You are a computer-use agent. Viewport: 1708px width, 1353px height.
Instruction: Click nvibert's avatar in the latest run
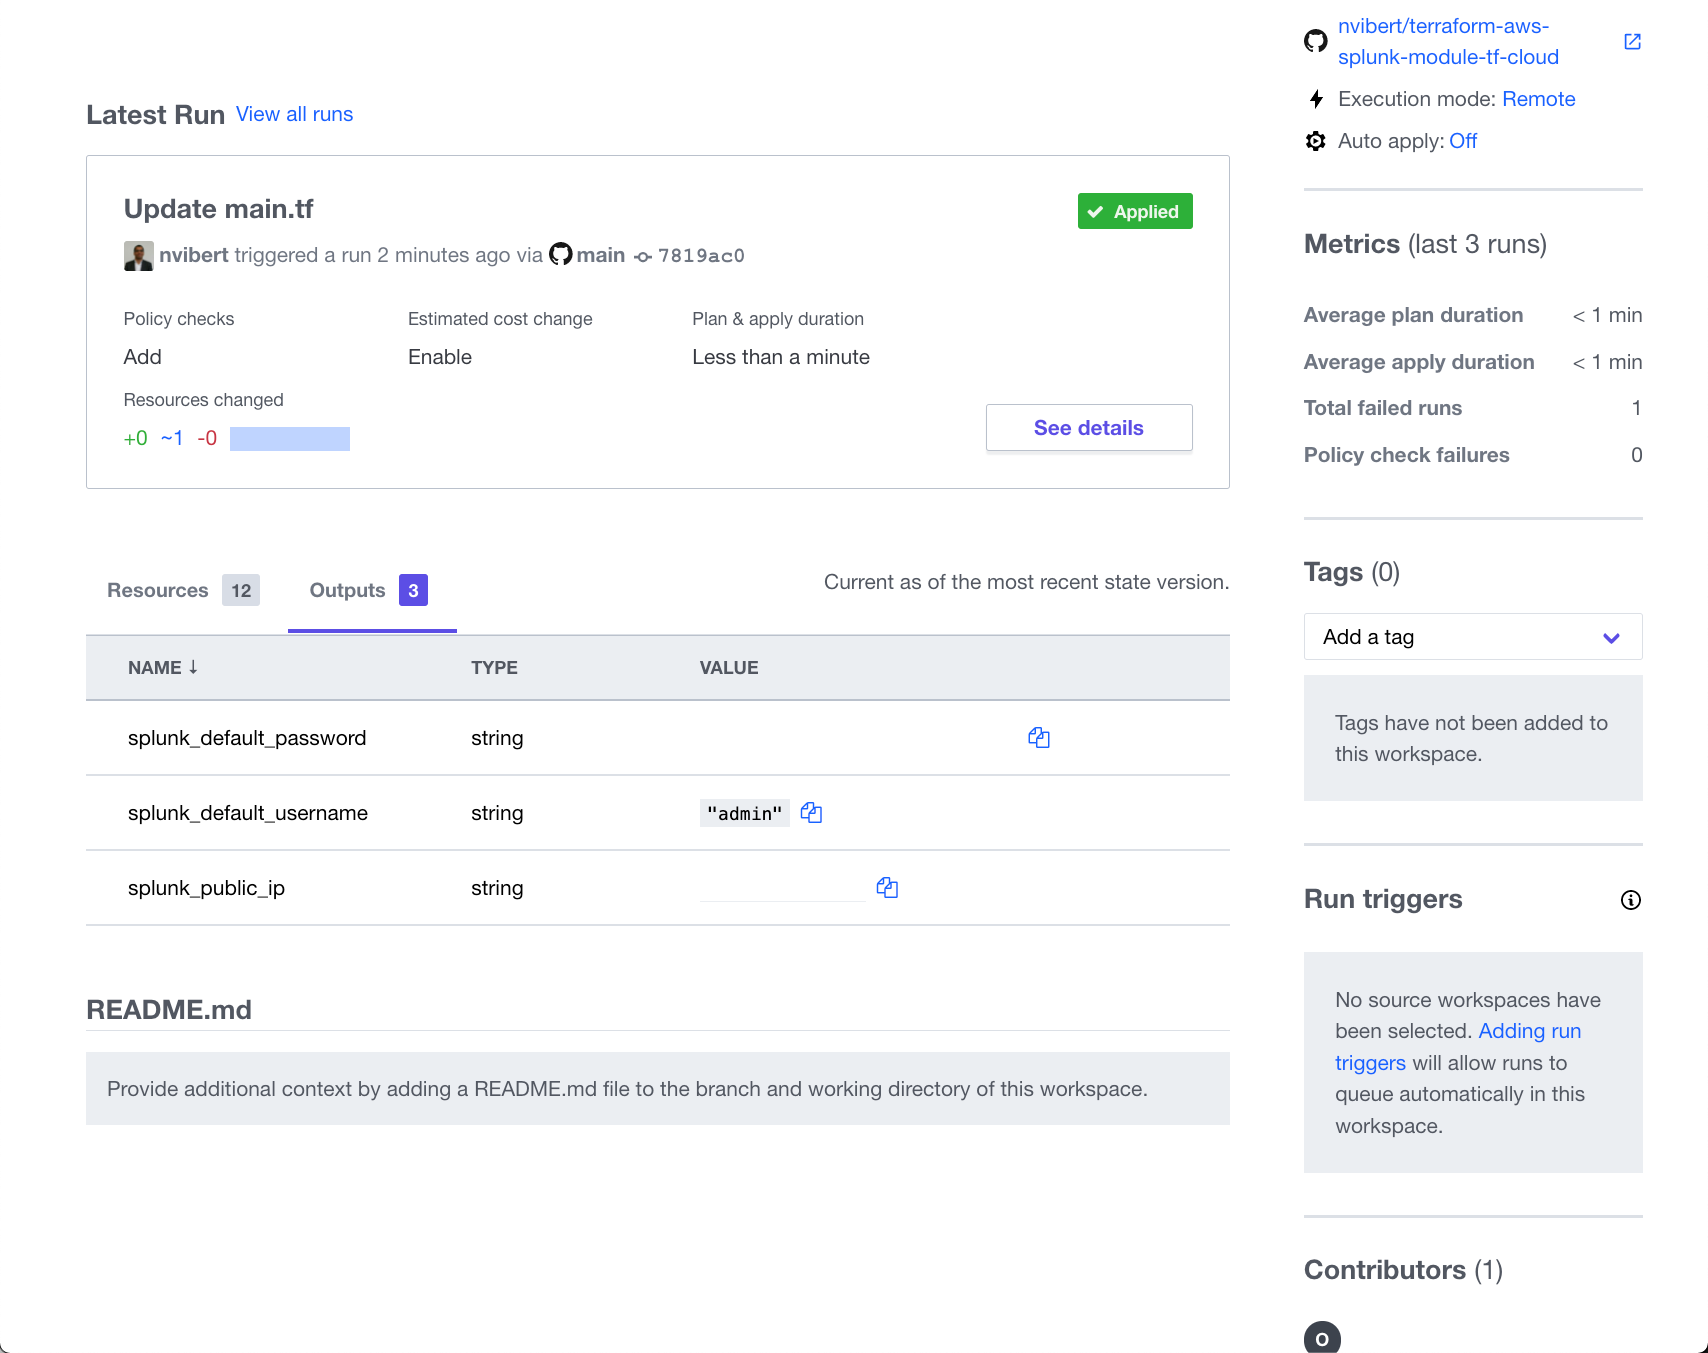pyautogui.click(x=138, y=256)
